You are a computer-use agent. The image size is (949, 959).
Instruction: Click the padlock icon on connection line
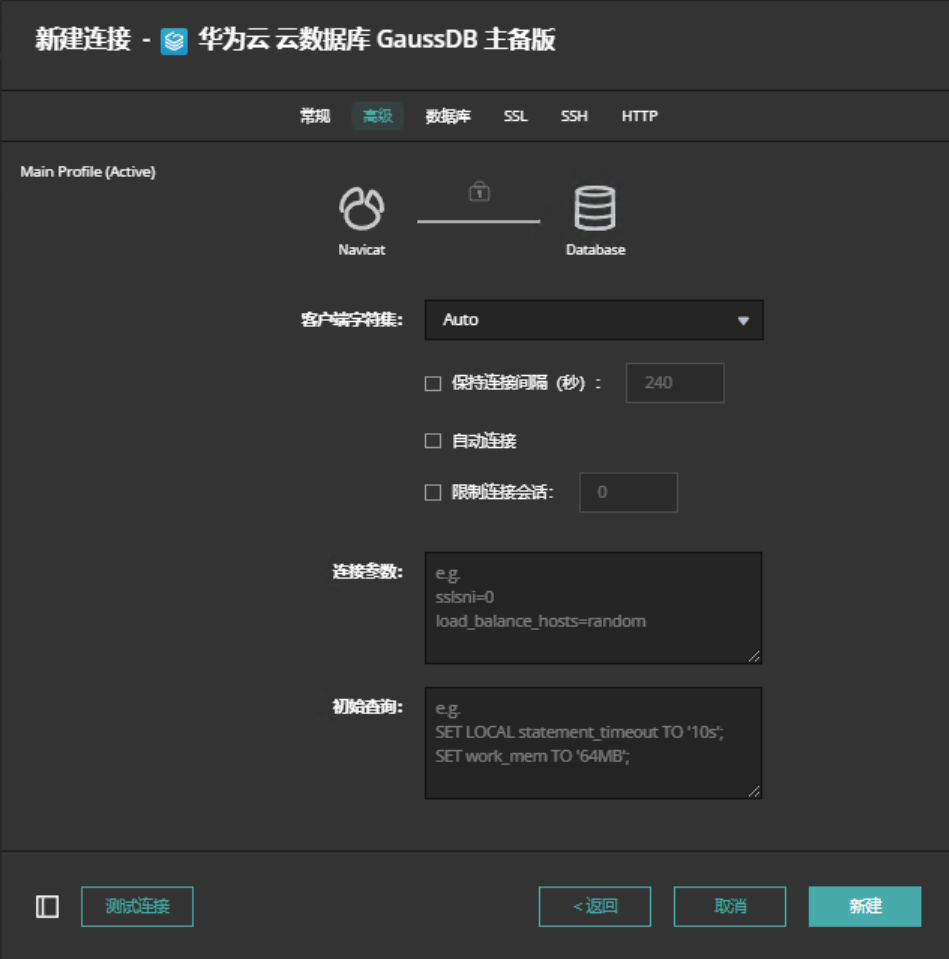[x=479, y=191]
